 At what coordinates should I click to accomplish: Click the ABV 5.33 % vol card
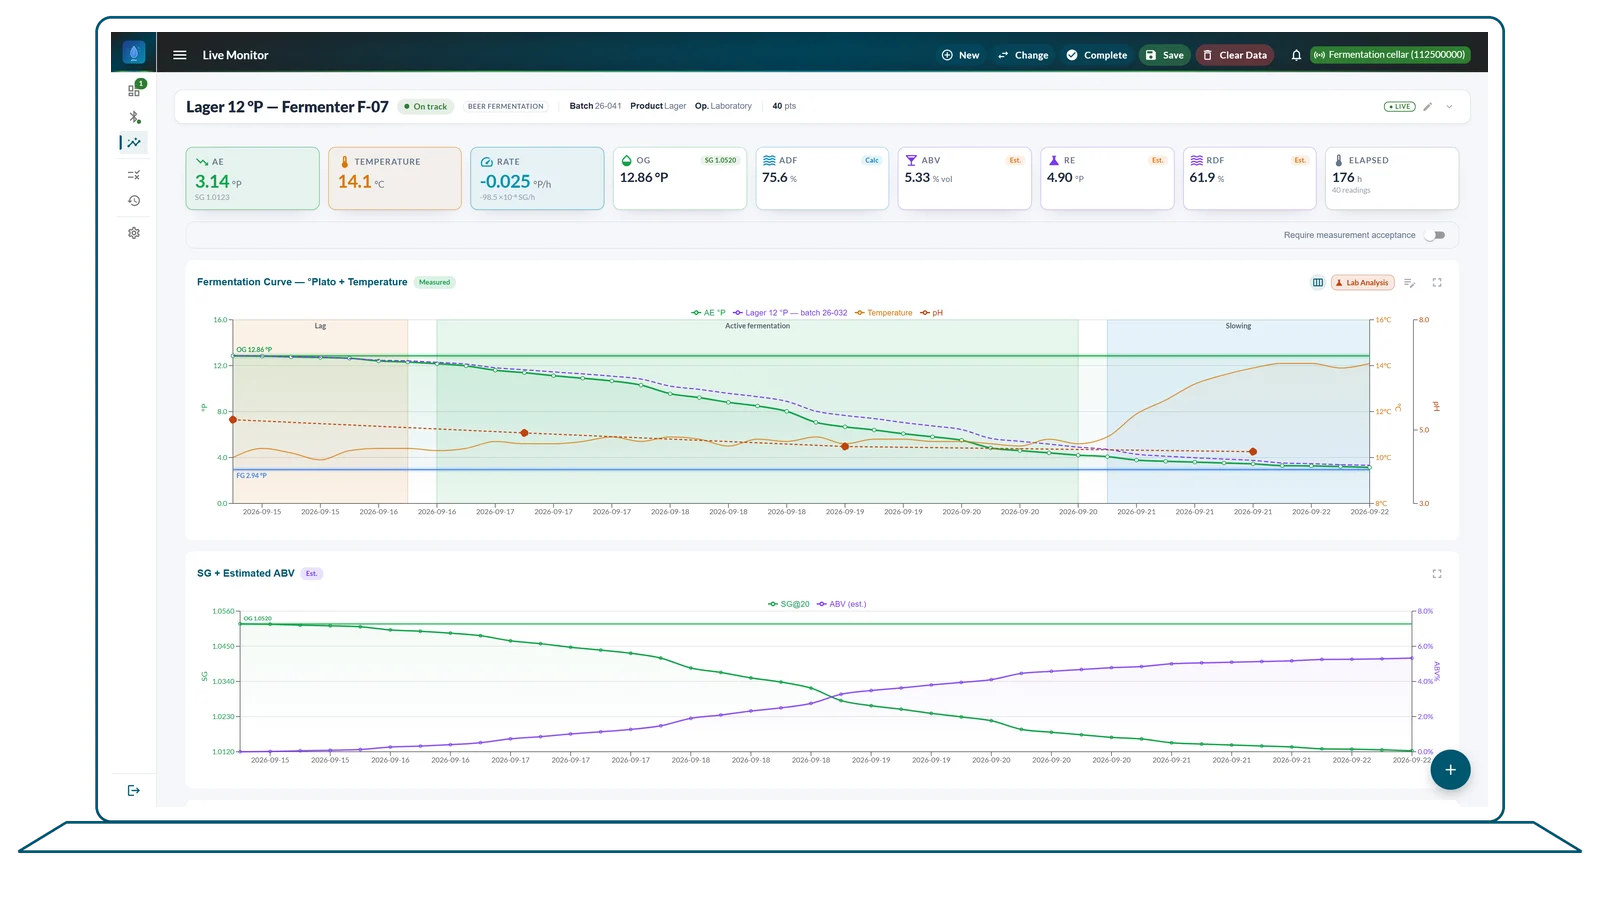click(x=964, y=178)
